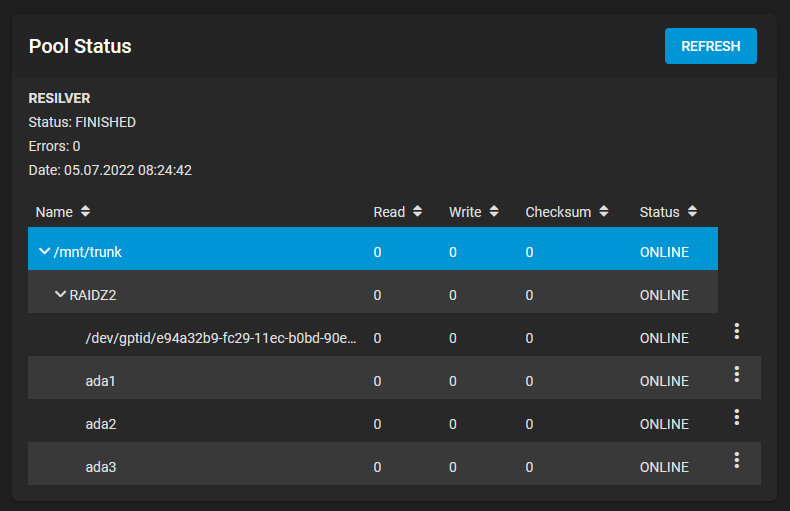This screenshot has width=790, height=511.
Task: Click the Read value for ada1
Action: [x=377, y=381]
